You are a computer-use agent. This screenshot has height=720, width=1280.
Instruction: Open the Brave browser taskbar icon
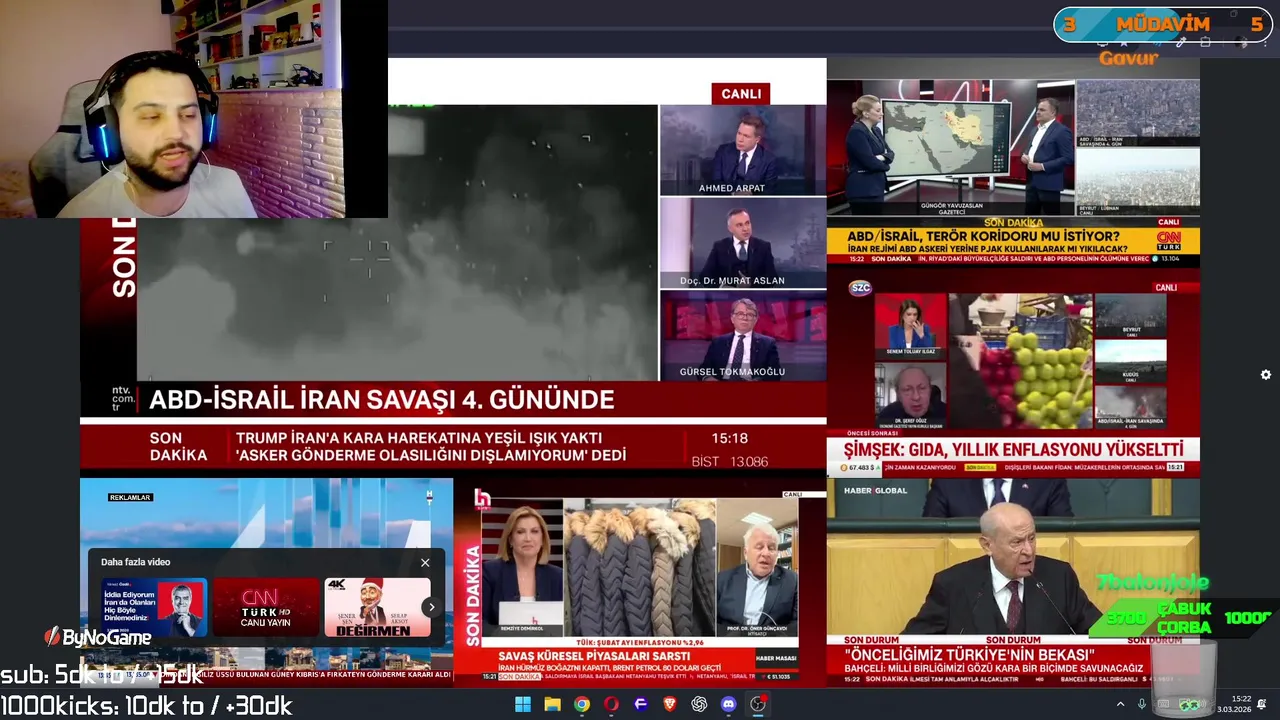pyautogui.click(x=670, y=704)
